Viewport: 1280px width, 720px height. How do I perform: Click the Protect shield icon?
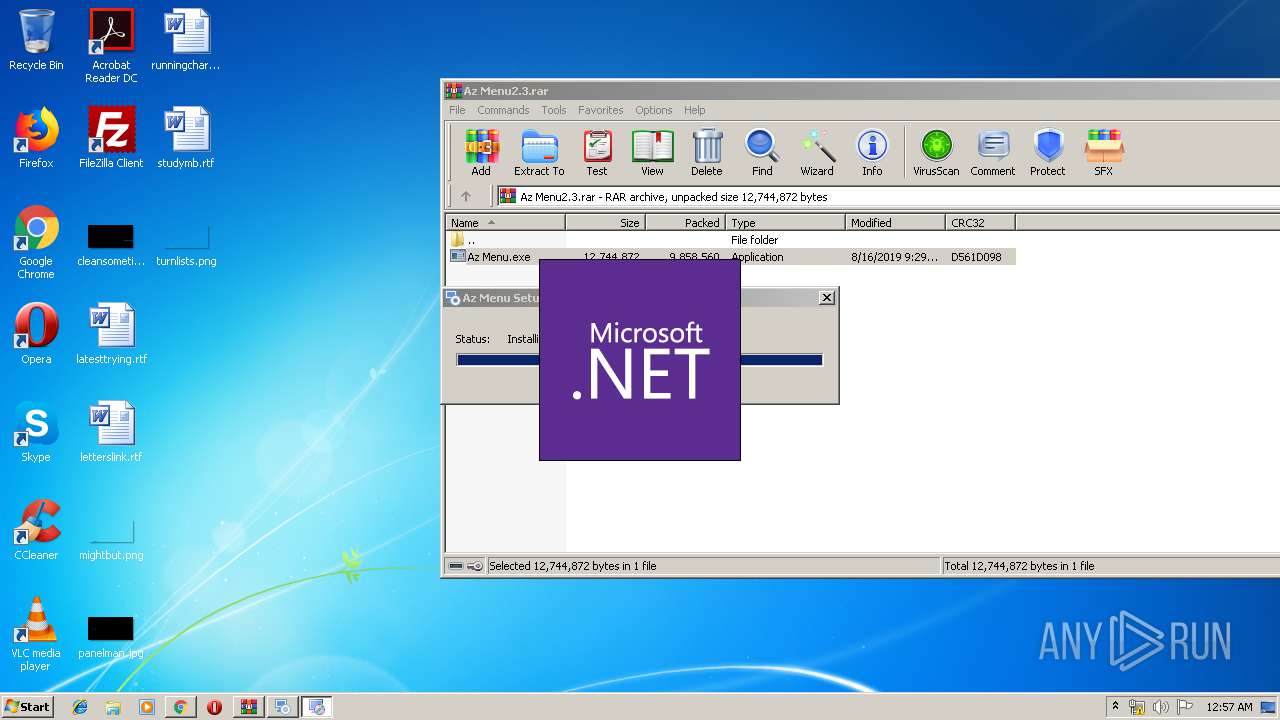click(1048, 153)
